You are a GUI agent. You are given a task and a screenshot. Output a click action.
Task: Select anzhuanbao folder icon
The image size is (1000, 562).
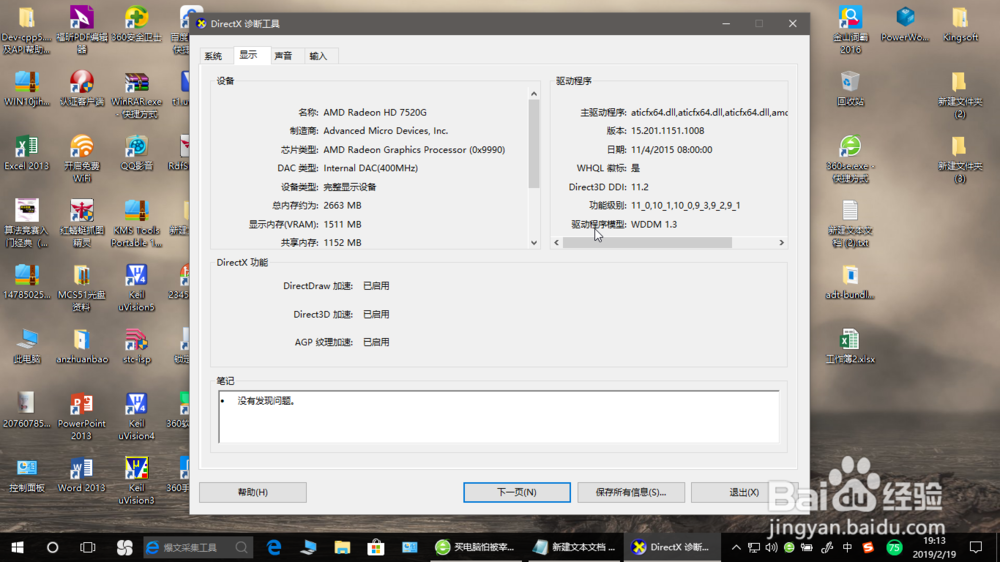(82, 346)
